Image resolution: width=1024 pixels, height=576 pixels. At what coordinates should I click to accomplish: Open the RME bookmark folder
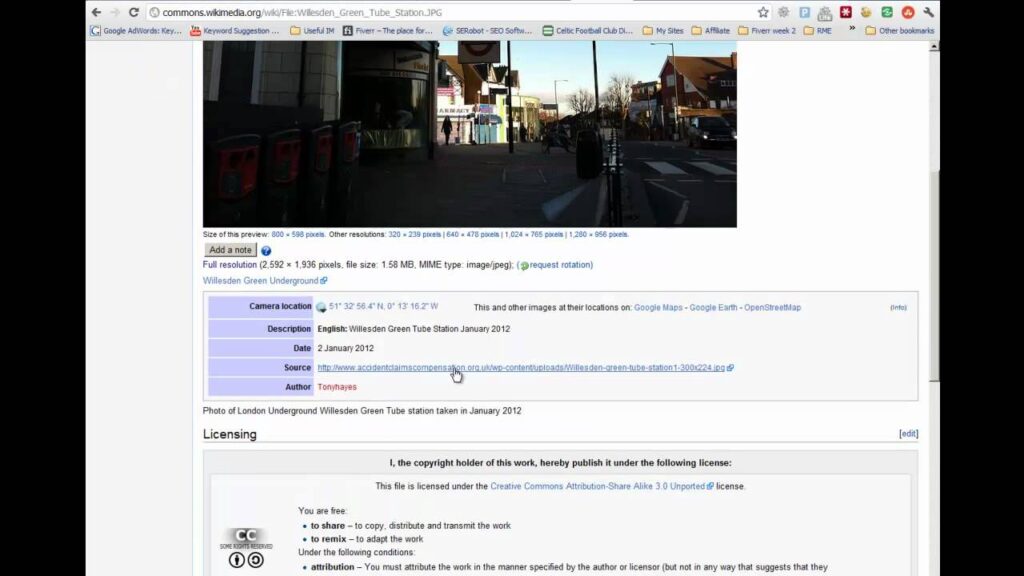818,31
